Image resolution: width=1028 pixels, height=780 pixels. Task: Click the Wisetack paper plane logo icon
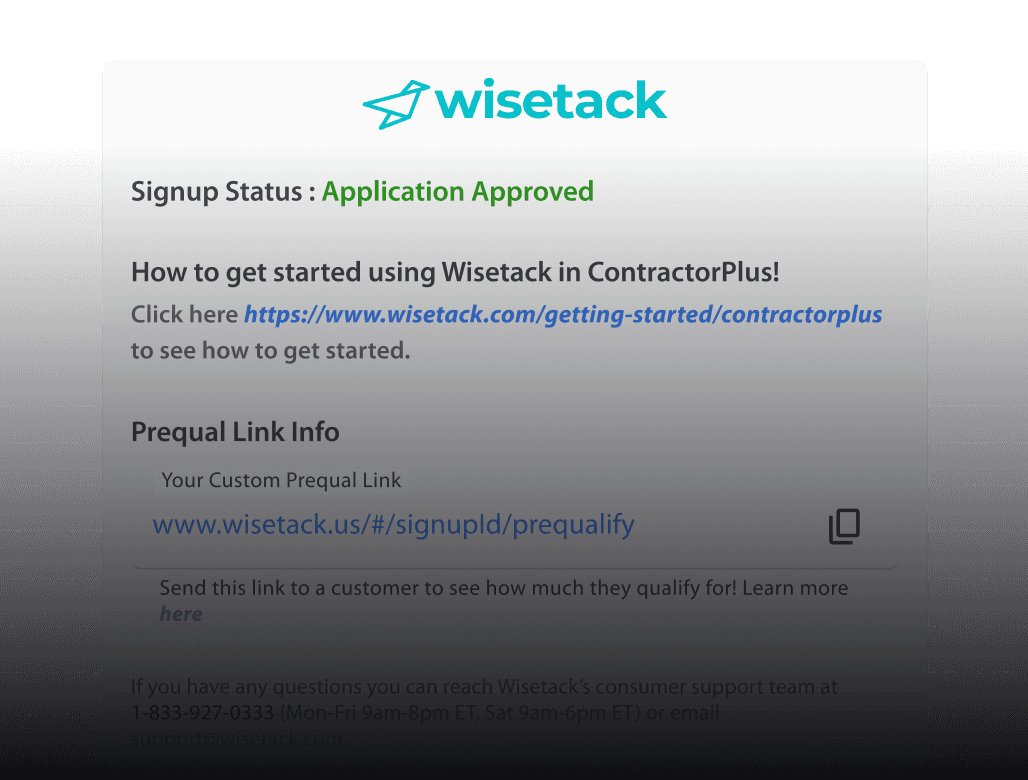[x=395, y=104]
